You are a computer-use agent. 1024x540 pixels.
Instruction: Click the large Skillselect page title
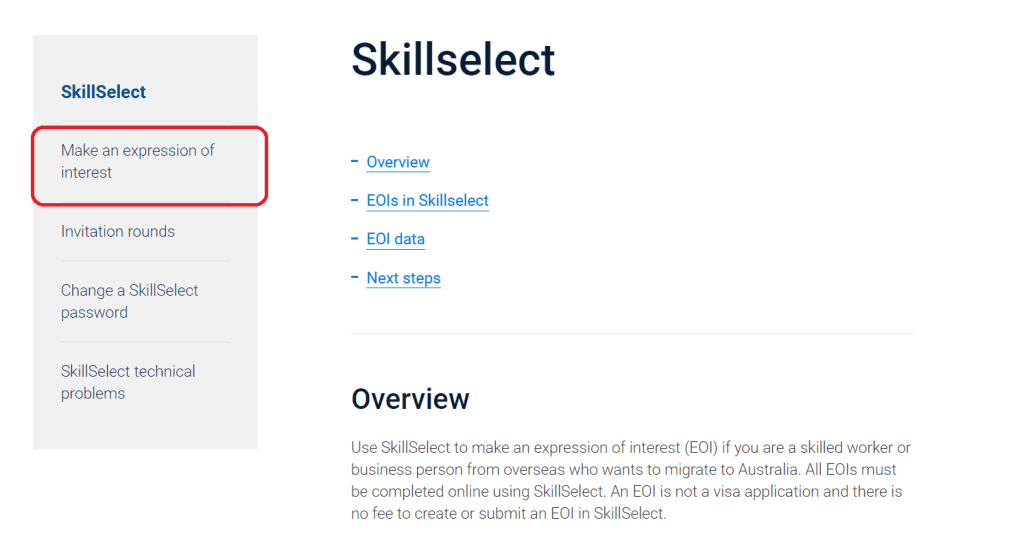tap(453, 60)
